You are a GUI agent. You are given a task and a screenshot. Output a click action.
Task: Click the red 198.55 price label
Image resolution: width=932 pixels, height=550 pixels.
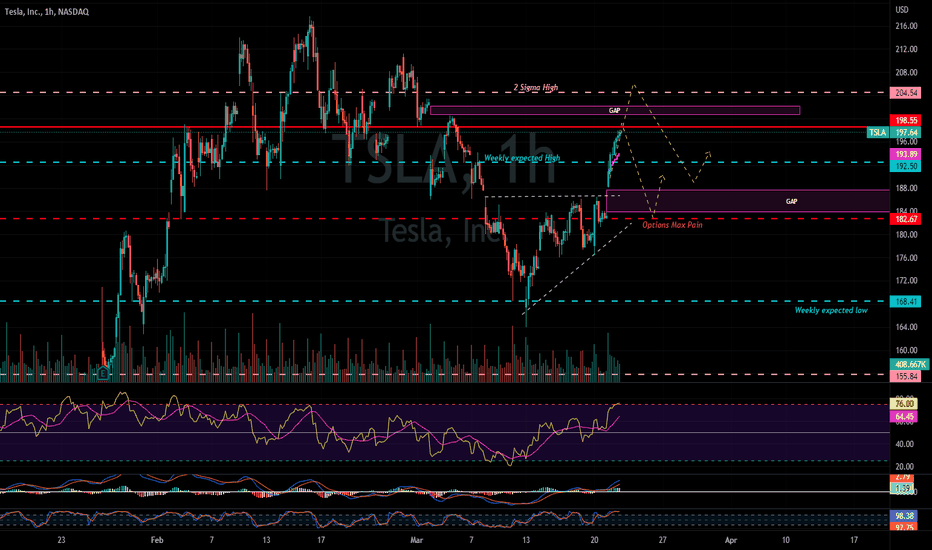[x=906, y=120]
